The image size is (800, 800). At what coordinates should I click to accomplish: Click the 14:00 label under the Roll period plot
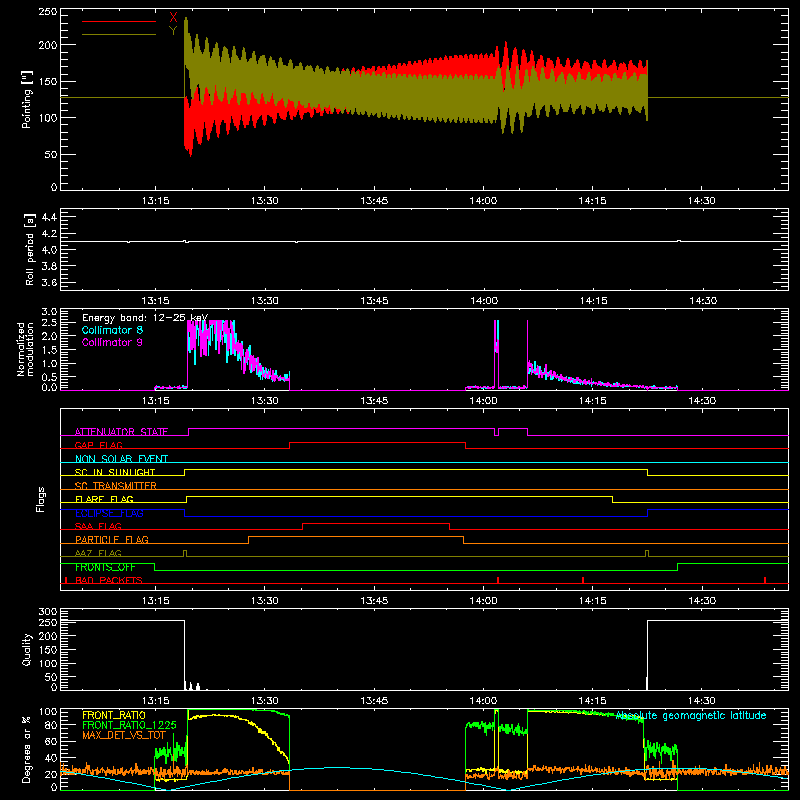[x=484, y=301]
